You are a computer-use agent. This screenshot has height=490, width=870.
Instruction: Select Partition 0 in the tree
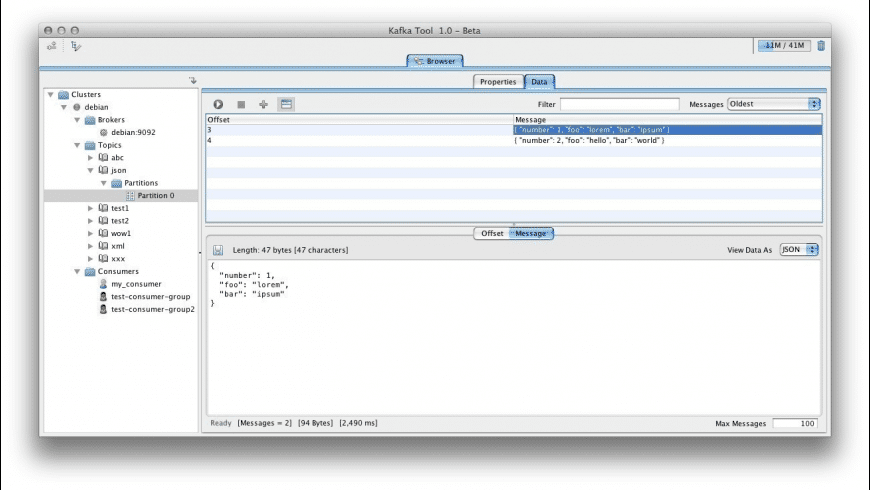click(156, 196)
